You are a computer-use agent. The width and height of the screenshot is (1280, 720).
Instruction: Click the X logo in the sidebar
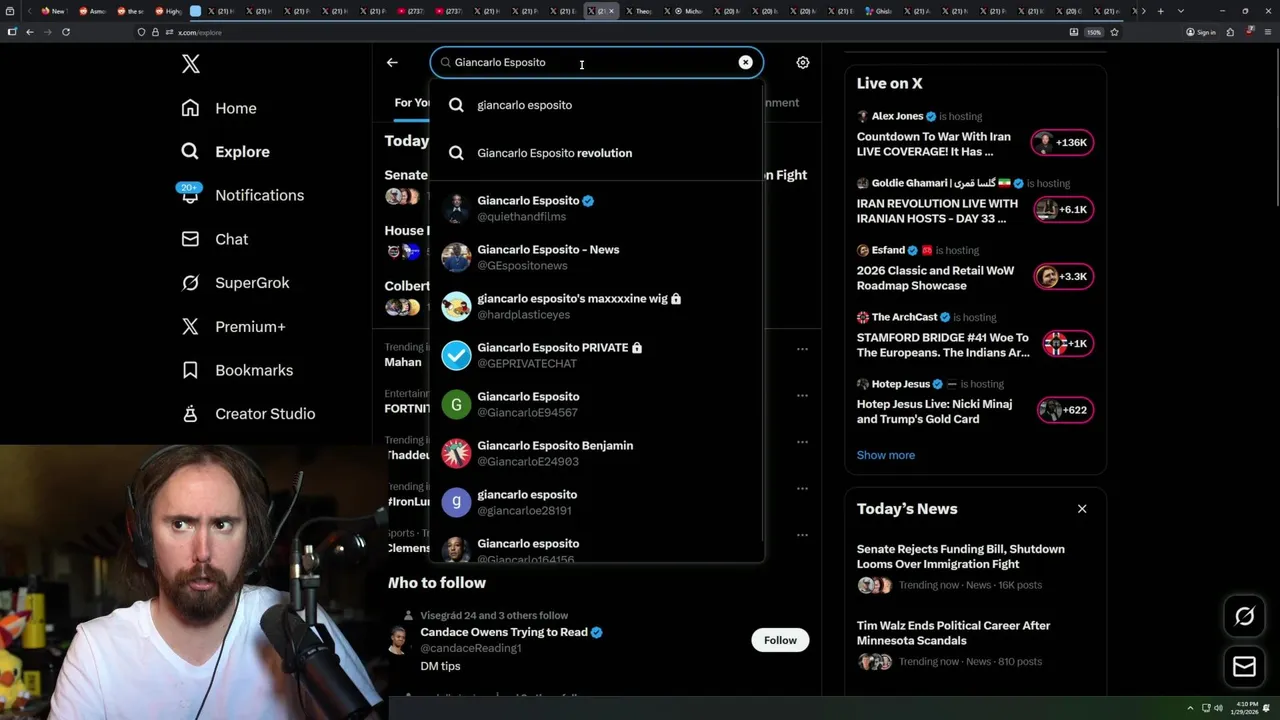click(191, 65)
